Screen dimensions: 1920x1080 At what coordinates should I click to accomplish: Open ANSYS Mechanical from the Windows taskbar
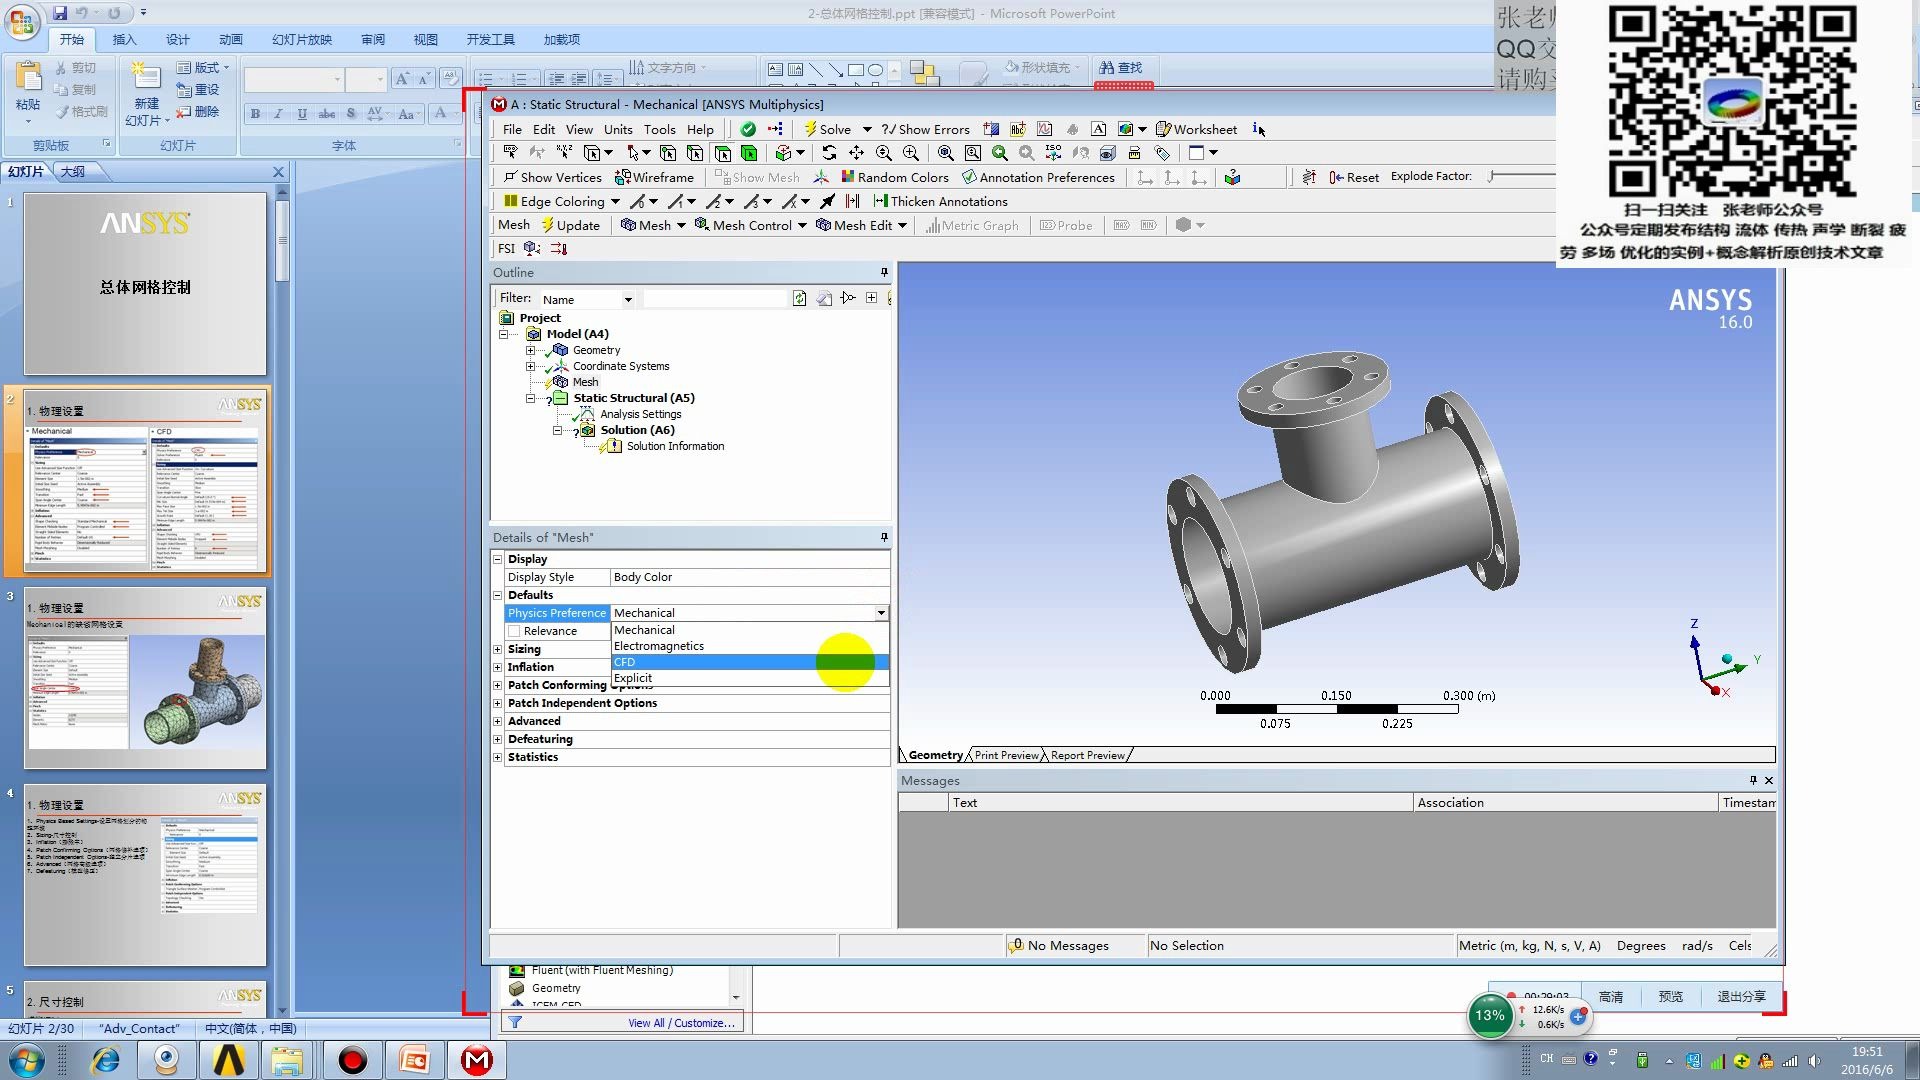(x=477, y=1060)
